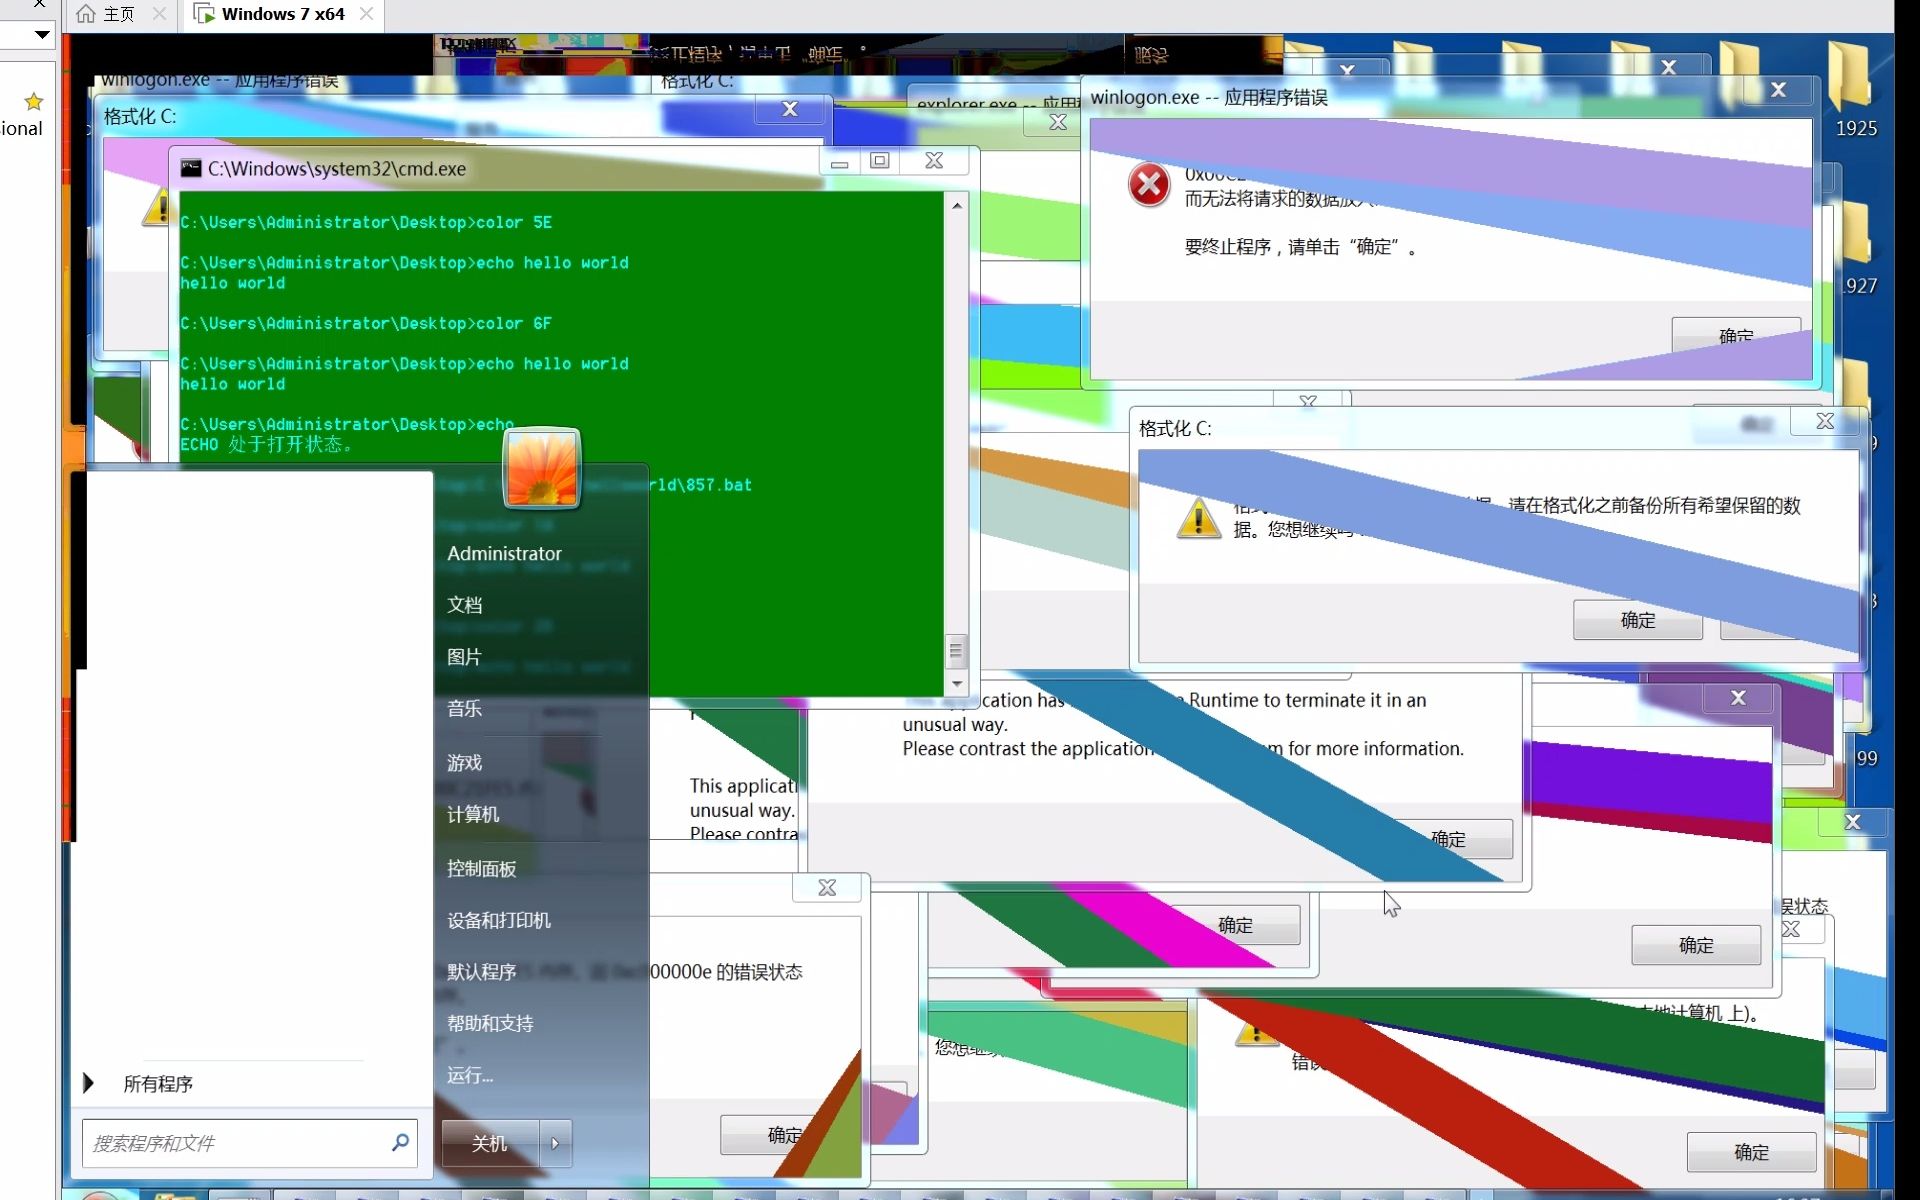Click the cmd window scrollbar thumb
Viewport: 1920px width, 1200px height.
point(956,652)
